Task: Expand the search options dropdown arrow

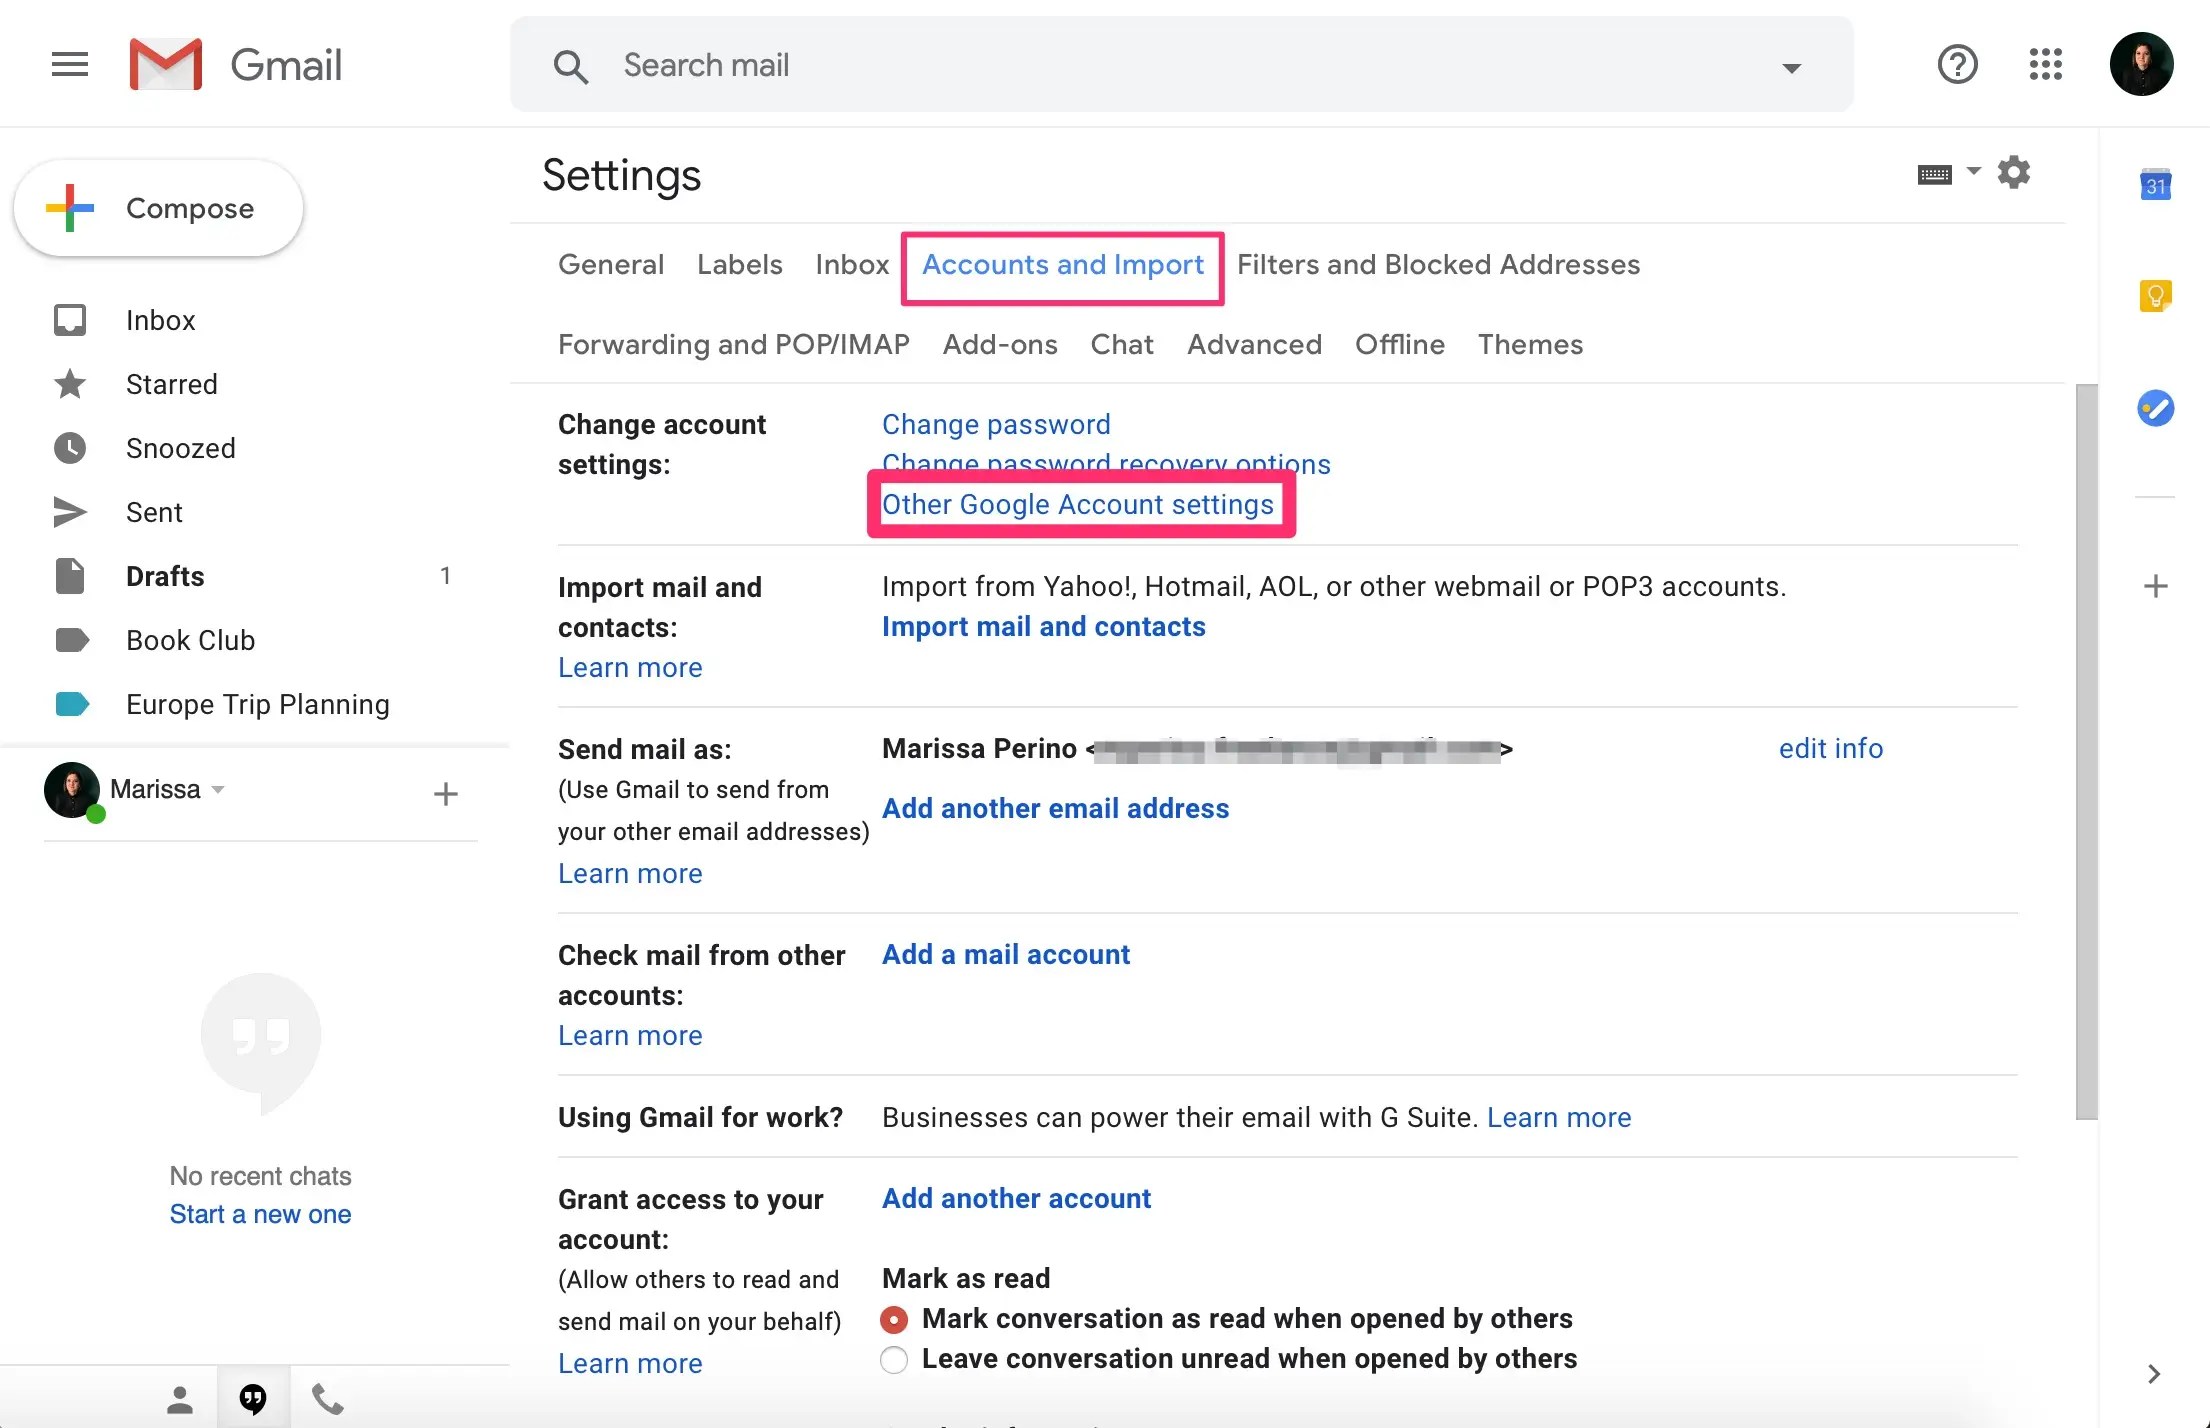Action: click(x=1791, y=67)
